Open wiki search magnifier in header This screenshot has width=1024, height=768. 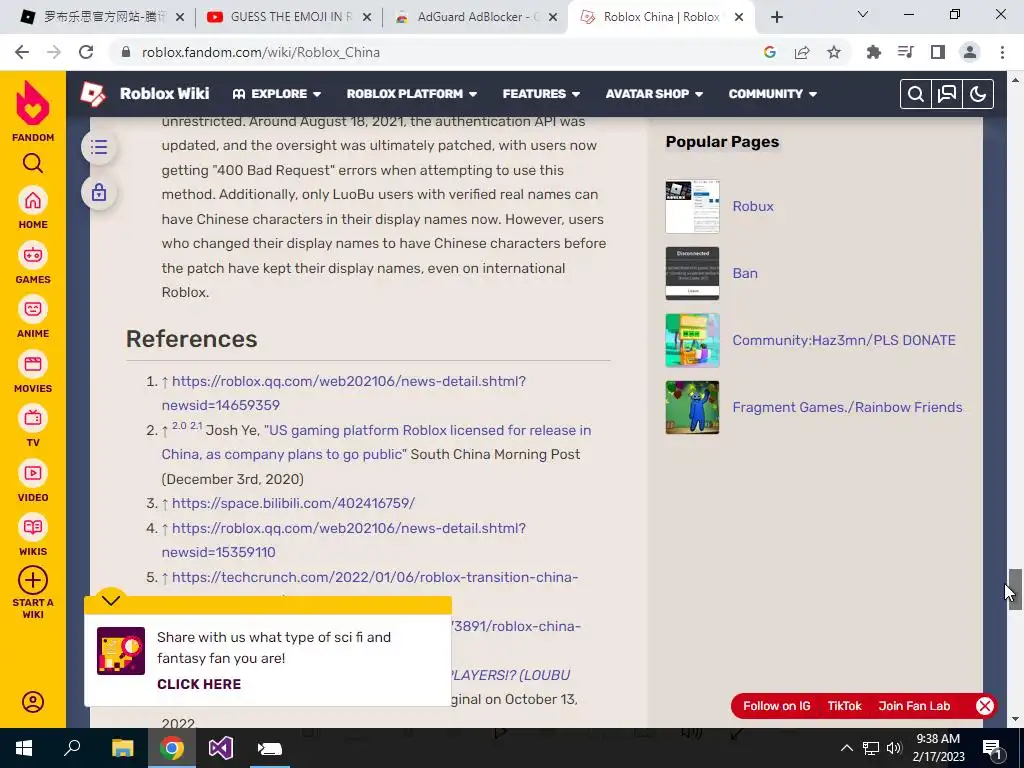click(916, 94)
